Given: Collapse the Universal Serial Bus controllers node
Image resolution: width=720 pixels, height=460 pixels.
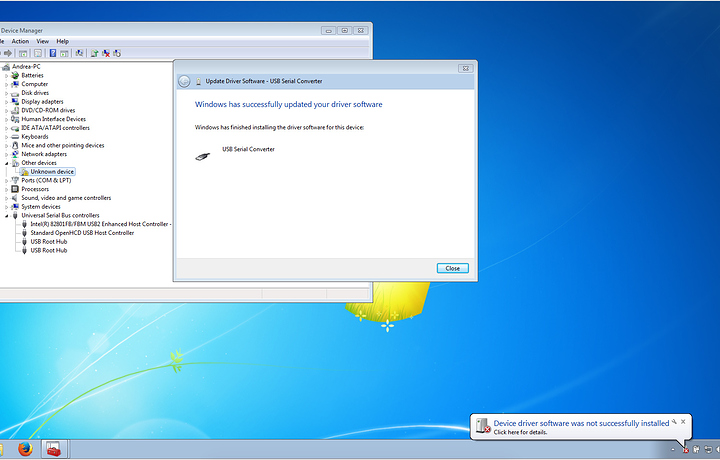Looking at the screenshot, I should (6, 215).
